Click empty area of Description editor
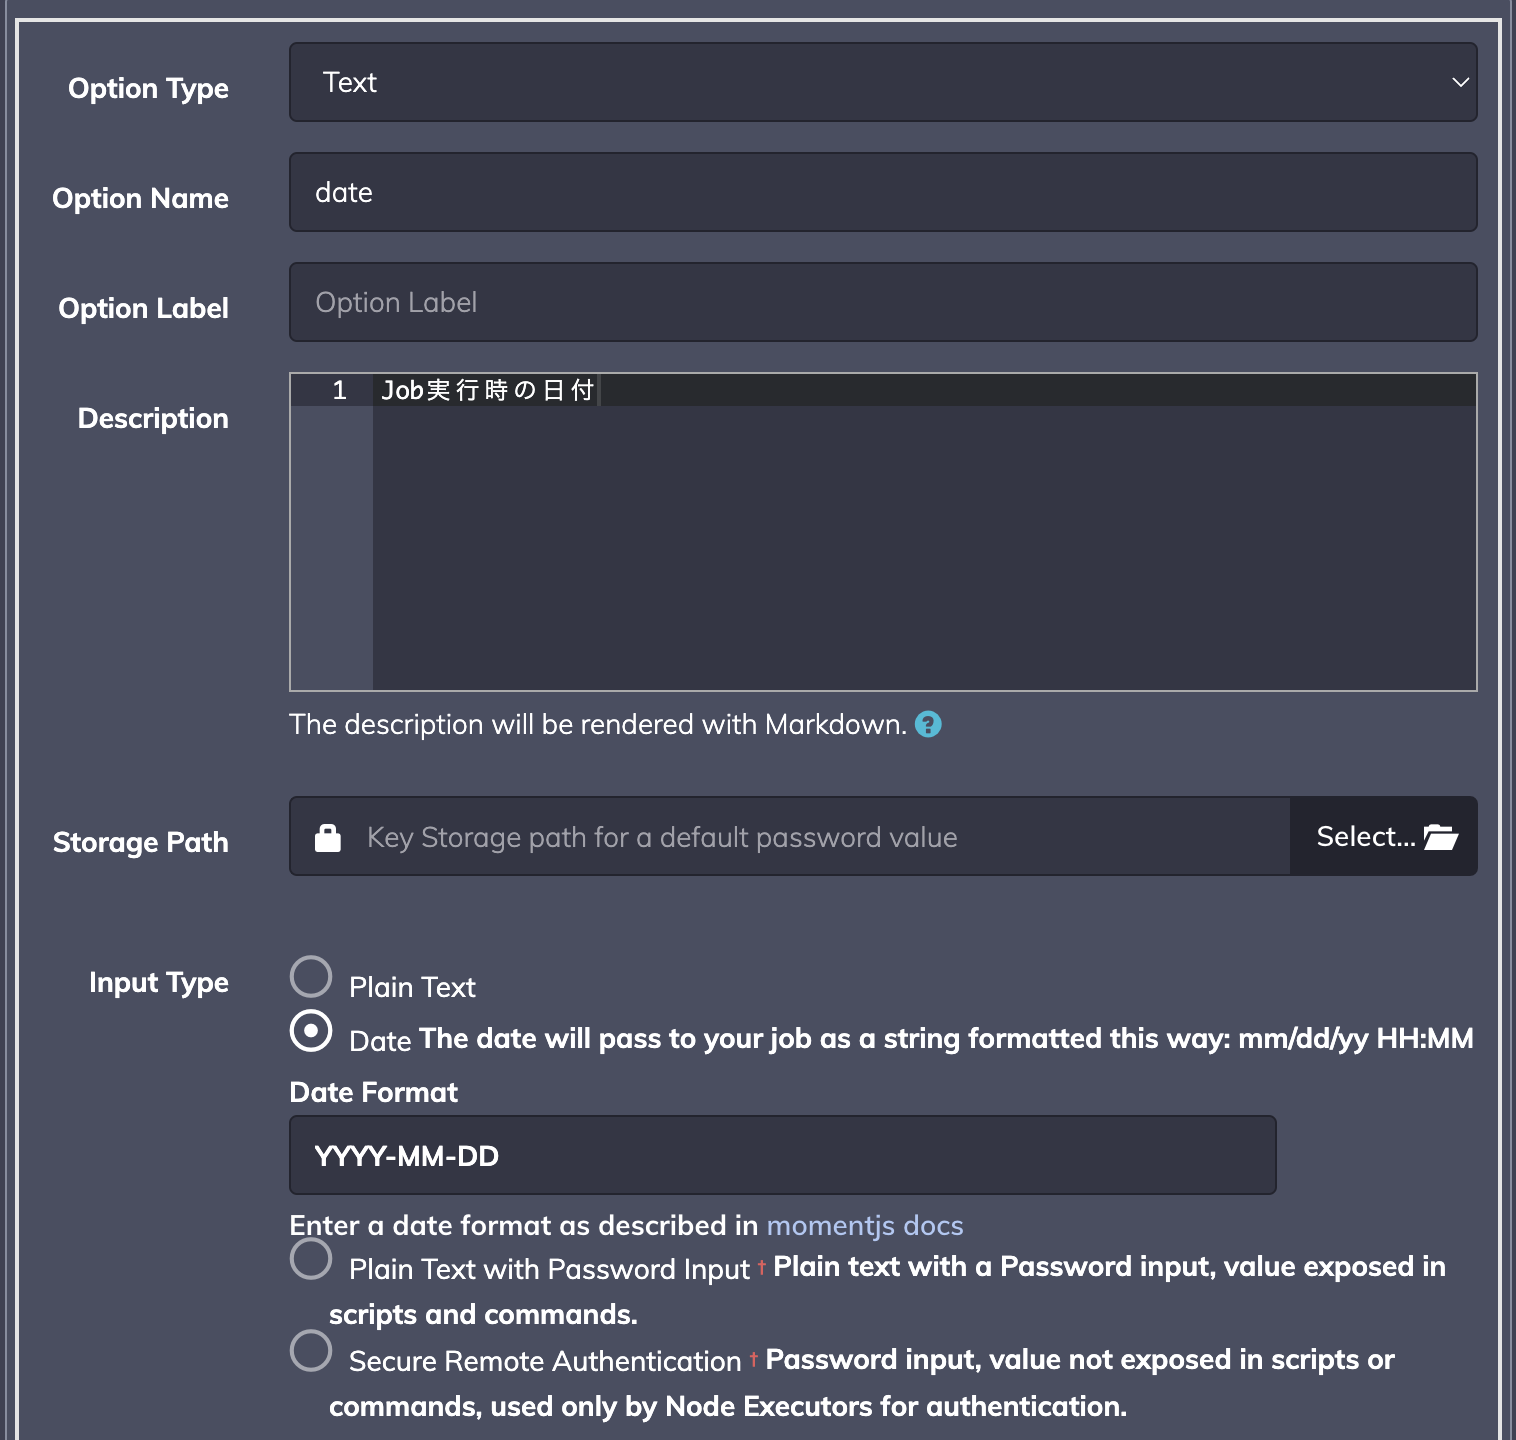Screen dimensions: 1516x1440 [x=924, y=548]
